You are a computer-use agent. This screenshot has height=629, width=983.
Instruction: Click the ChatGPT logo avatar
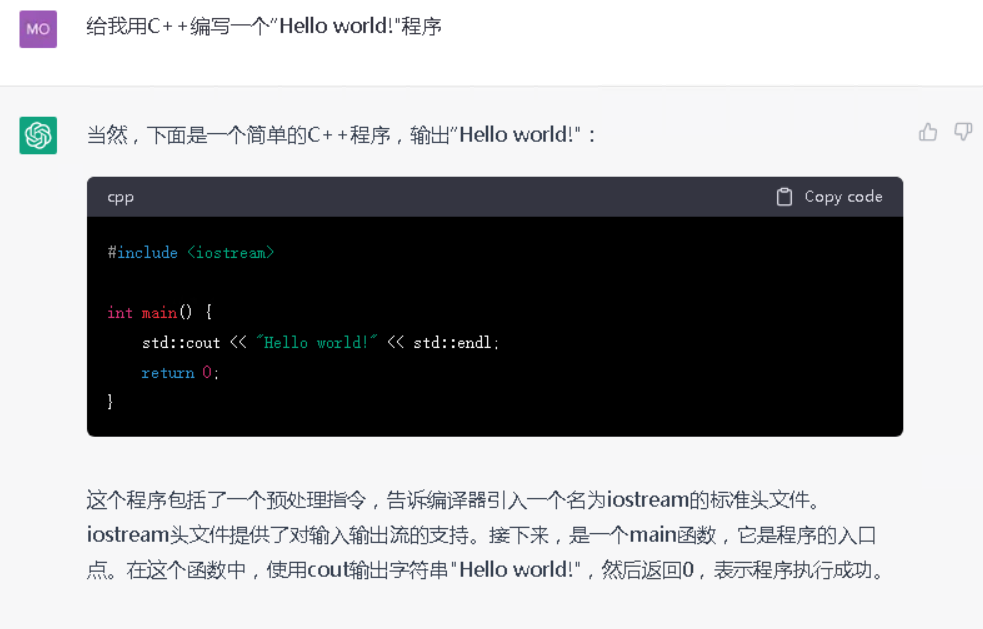(x=38, y=135)
